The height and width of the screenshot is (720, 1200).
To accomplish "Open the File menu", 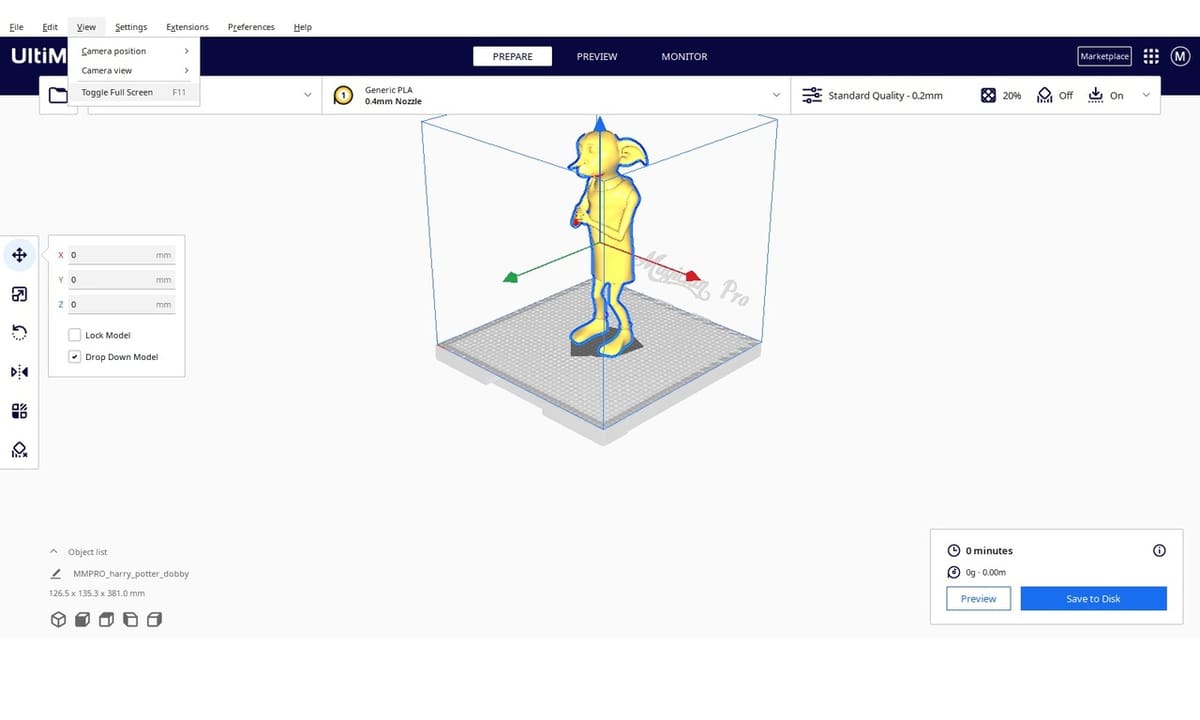I will point(16,27).
